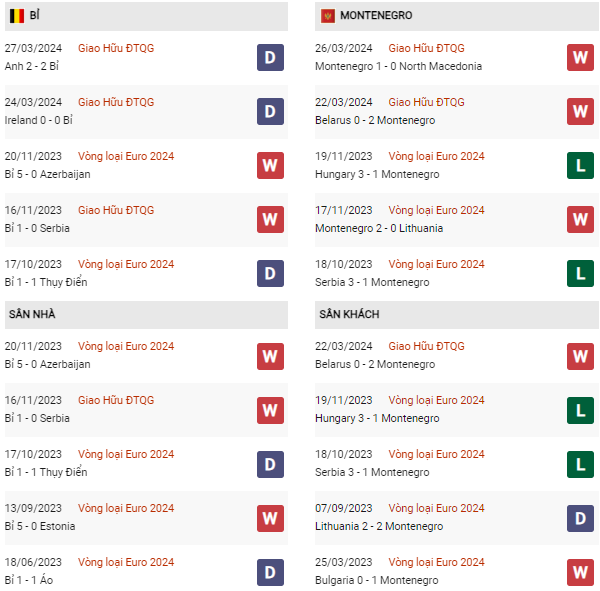Click the D badge for Anh 2-2 Bỉ
This screenshot has width=600, height=591.
click(270, 57)
